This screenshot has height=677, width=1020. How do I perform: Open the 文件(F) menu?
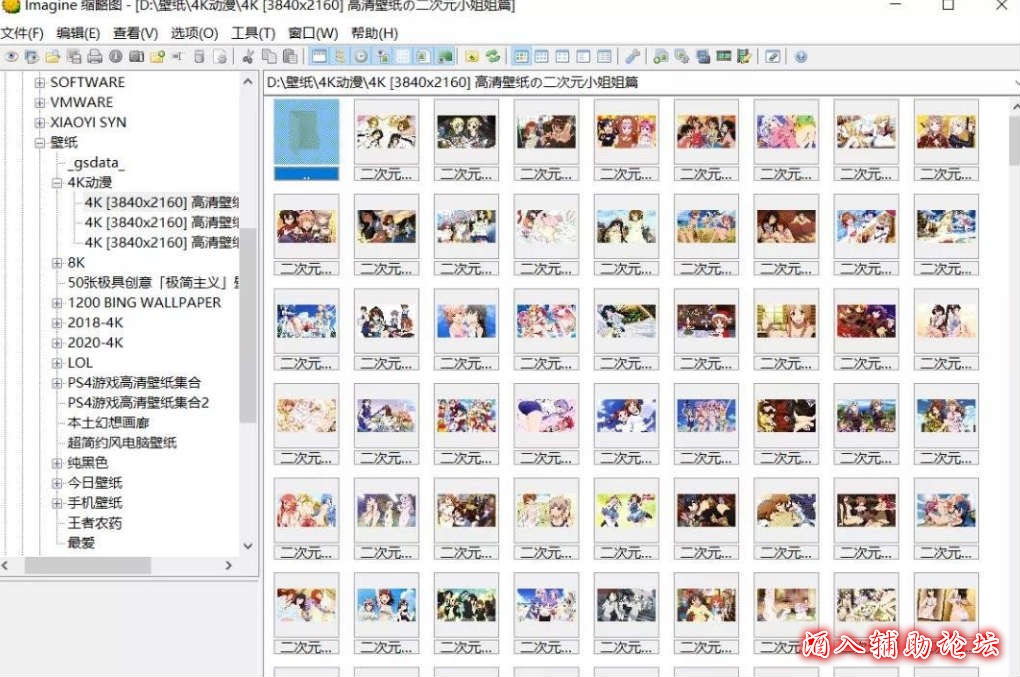(22, 33)
